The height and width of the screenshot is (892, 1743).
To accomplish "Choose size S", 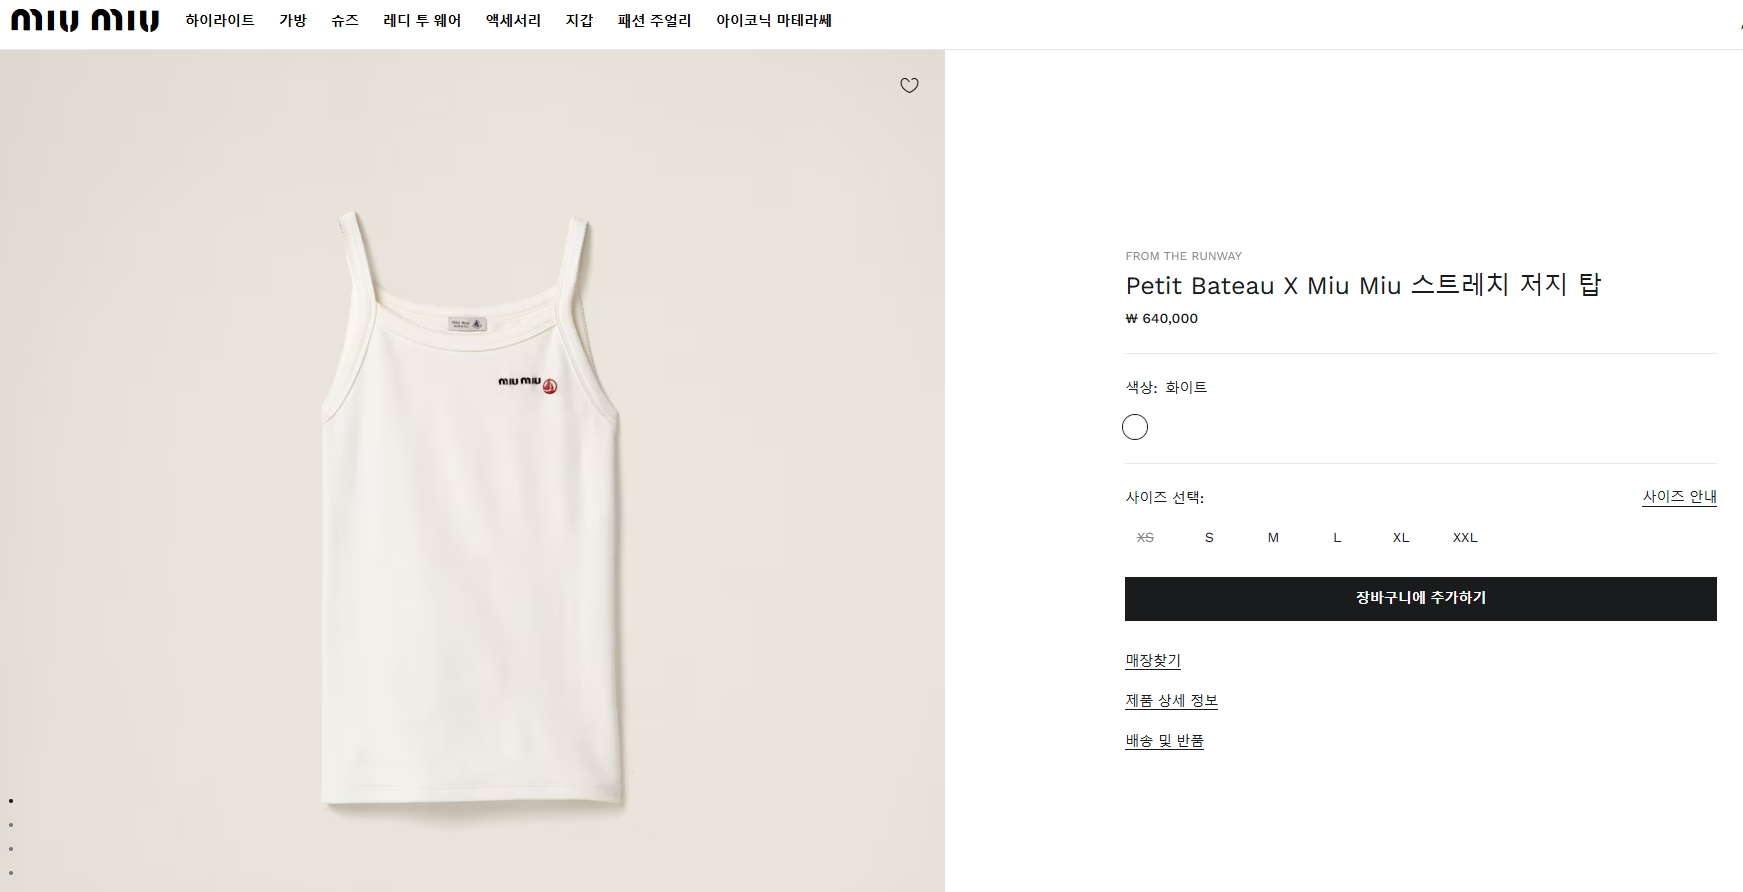I will (1209, 537).
